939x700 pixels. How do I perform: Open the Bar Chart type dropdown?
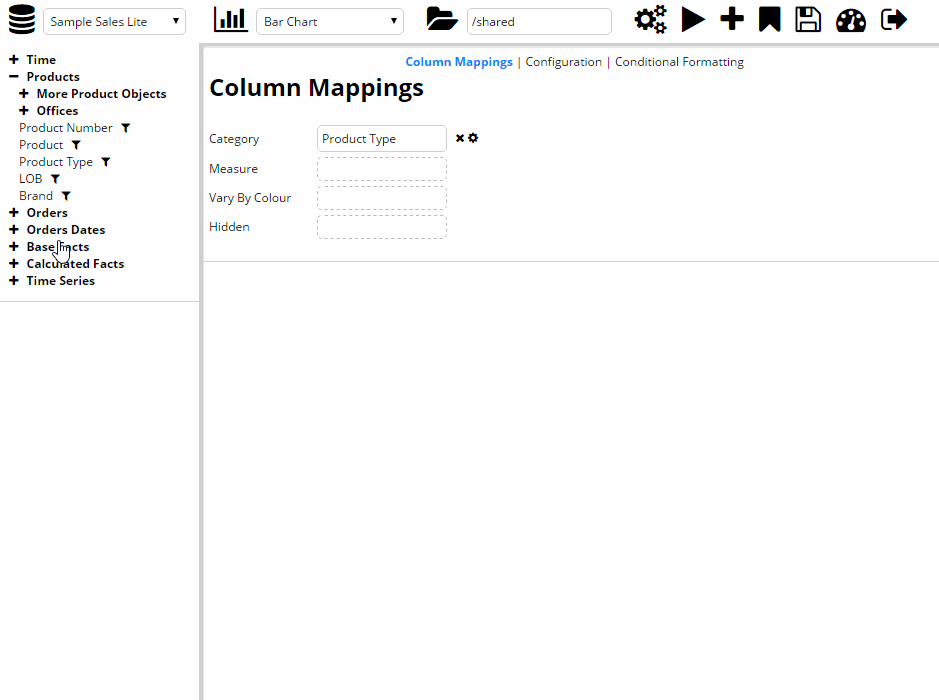(329, 20)
